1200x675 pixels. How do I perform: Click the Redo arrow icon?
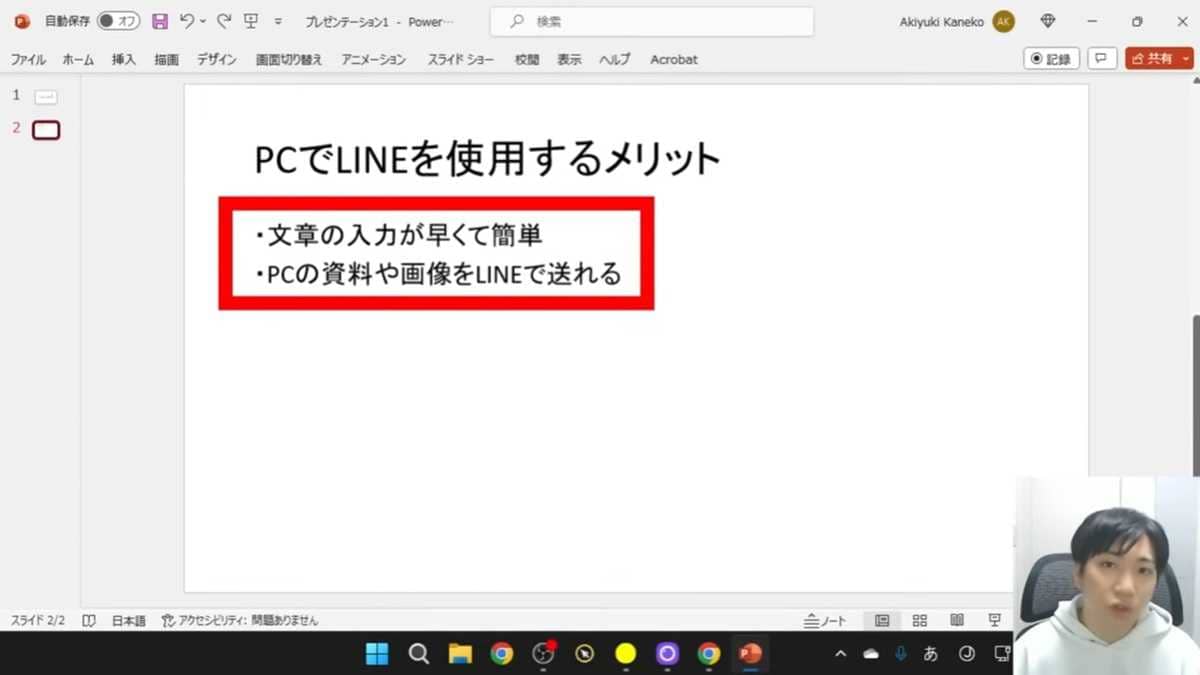(x=224, y=21)
